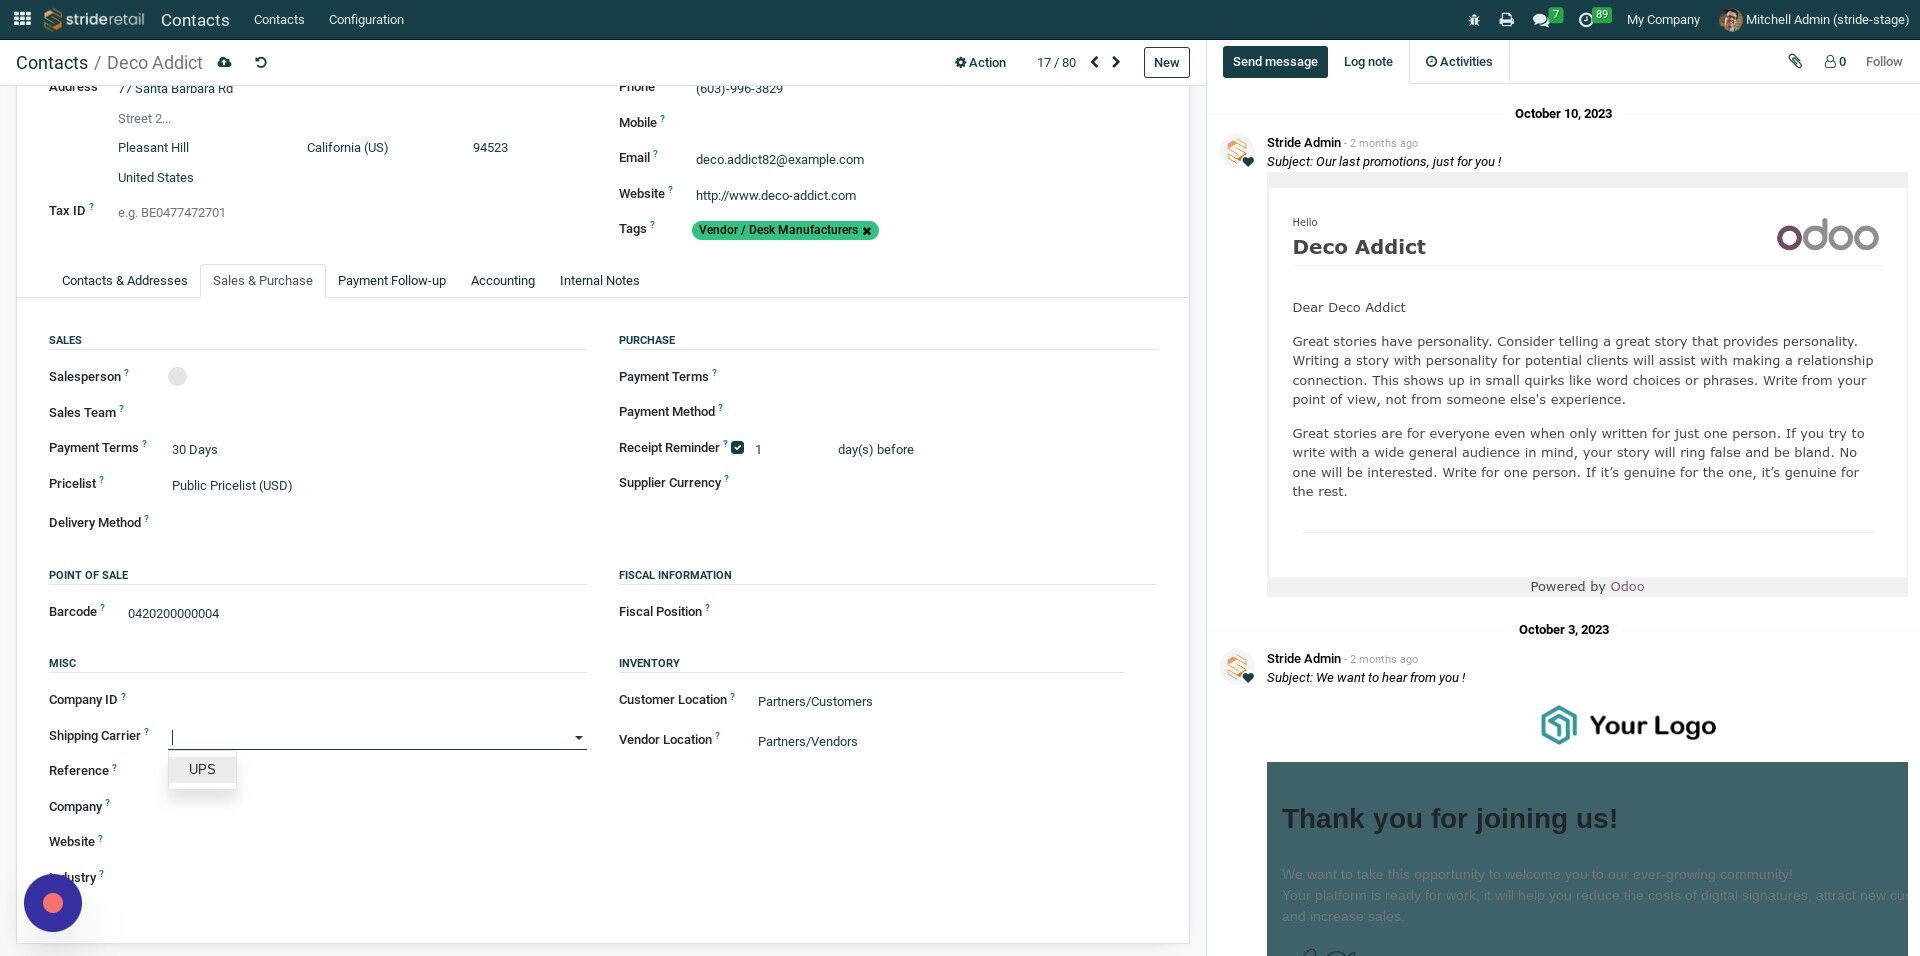
Task: Open the activities clock icon
Action: 1586,20
